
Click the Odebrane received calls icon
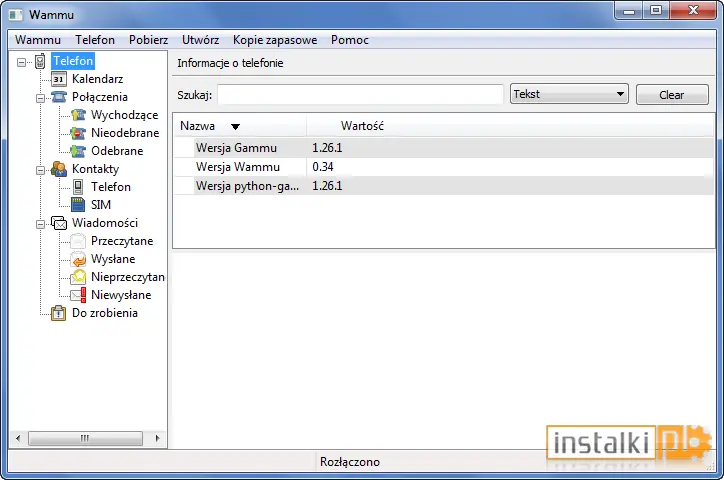pos(78,151)
